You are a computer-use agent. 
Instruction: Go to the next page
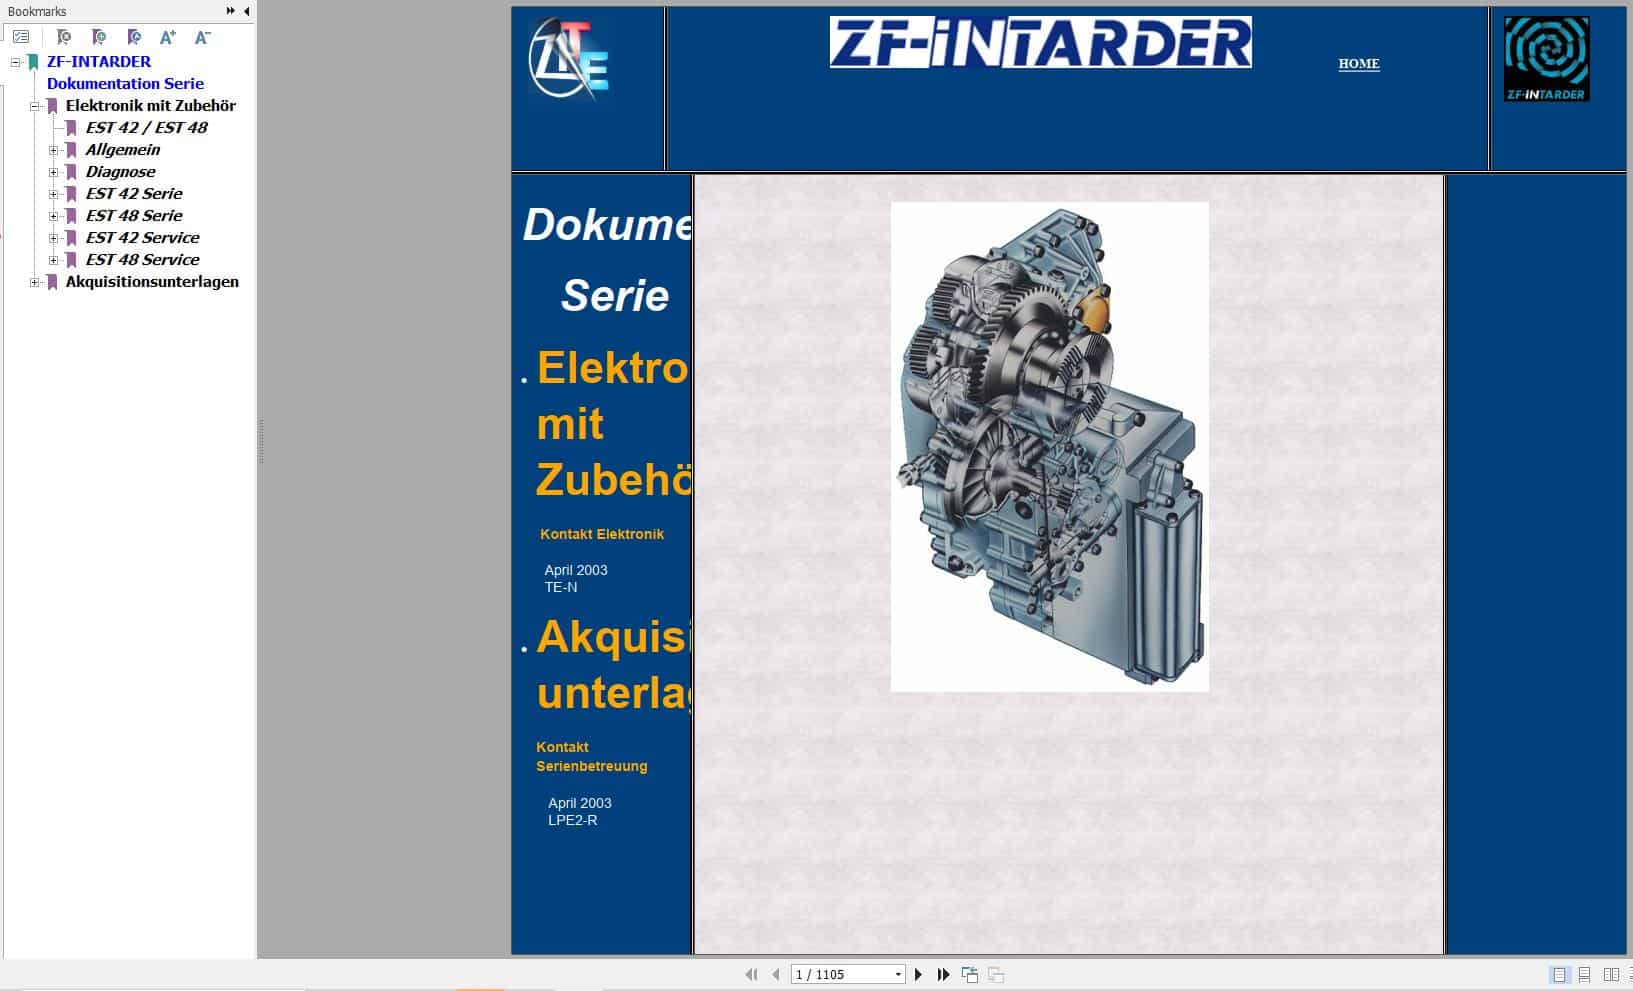point(918,974)
